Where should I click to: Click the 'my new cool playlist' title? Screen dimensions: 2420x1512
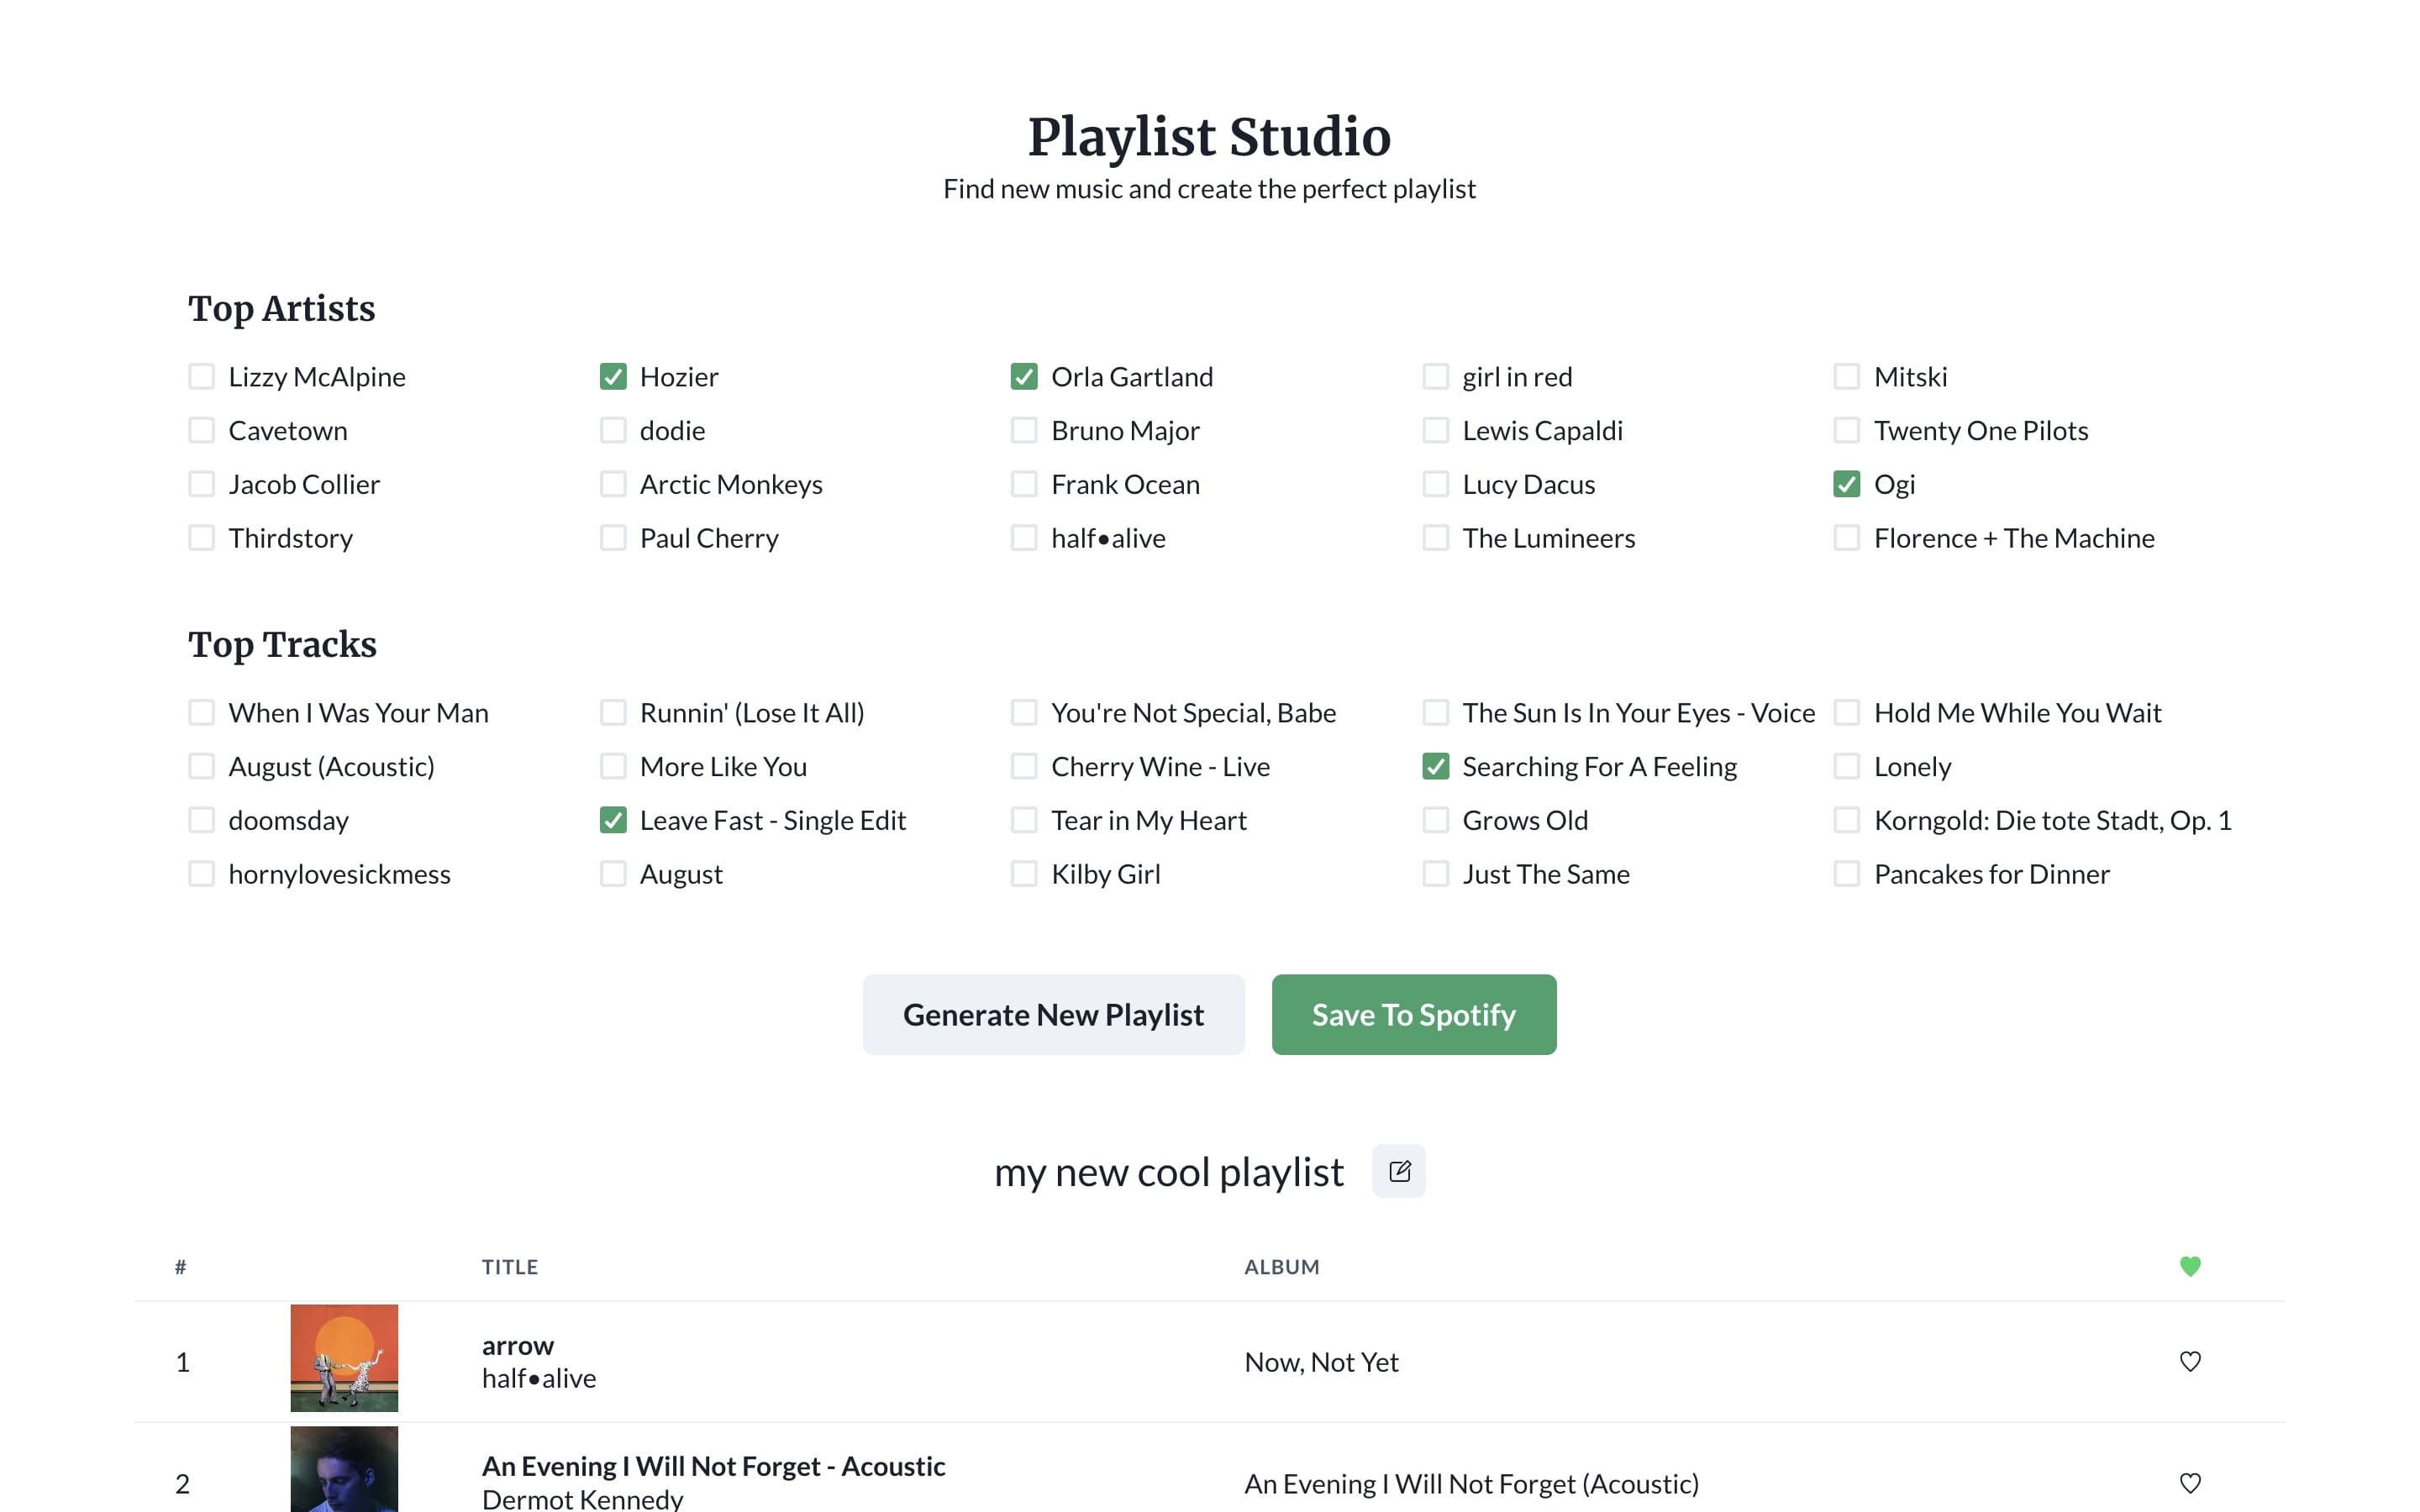click(1168, 1172)
